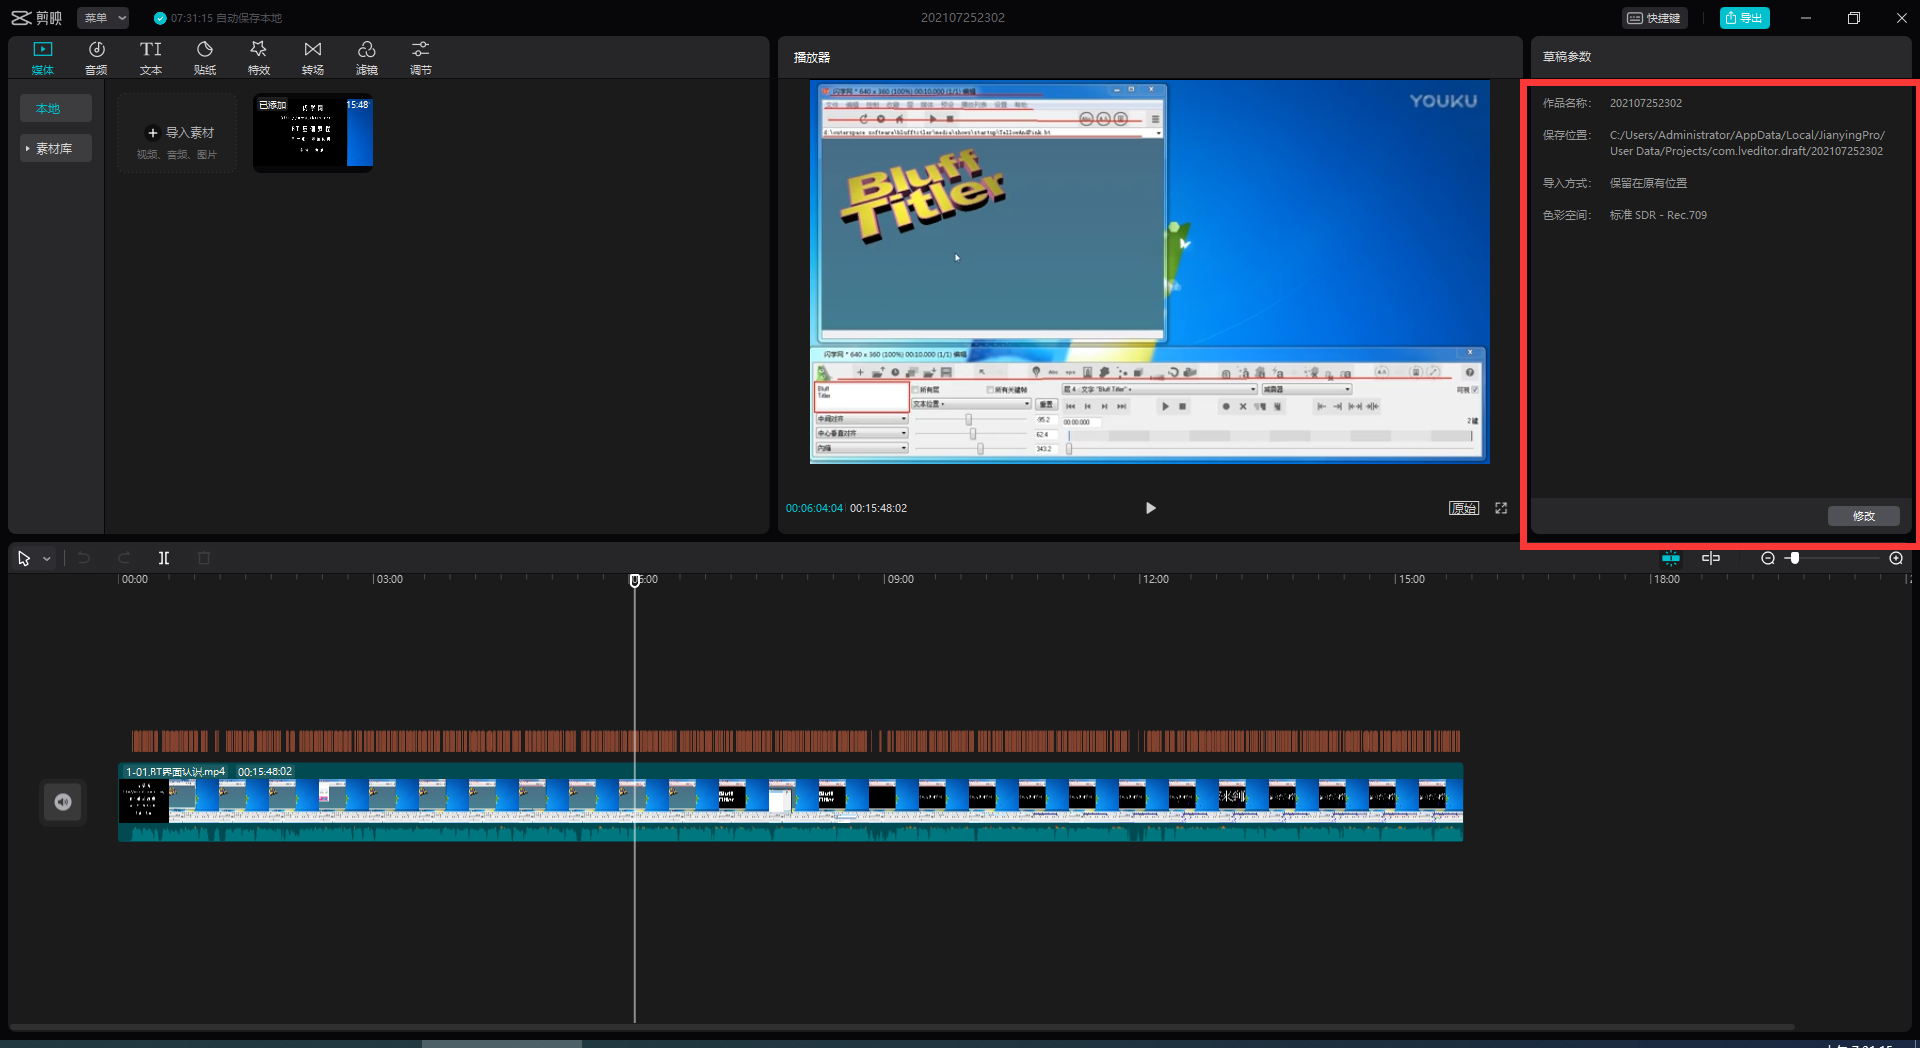Screen dimensions: 1920x1048
Task: Click the video preview canvas
Action: 1149,272
